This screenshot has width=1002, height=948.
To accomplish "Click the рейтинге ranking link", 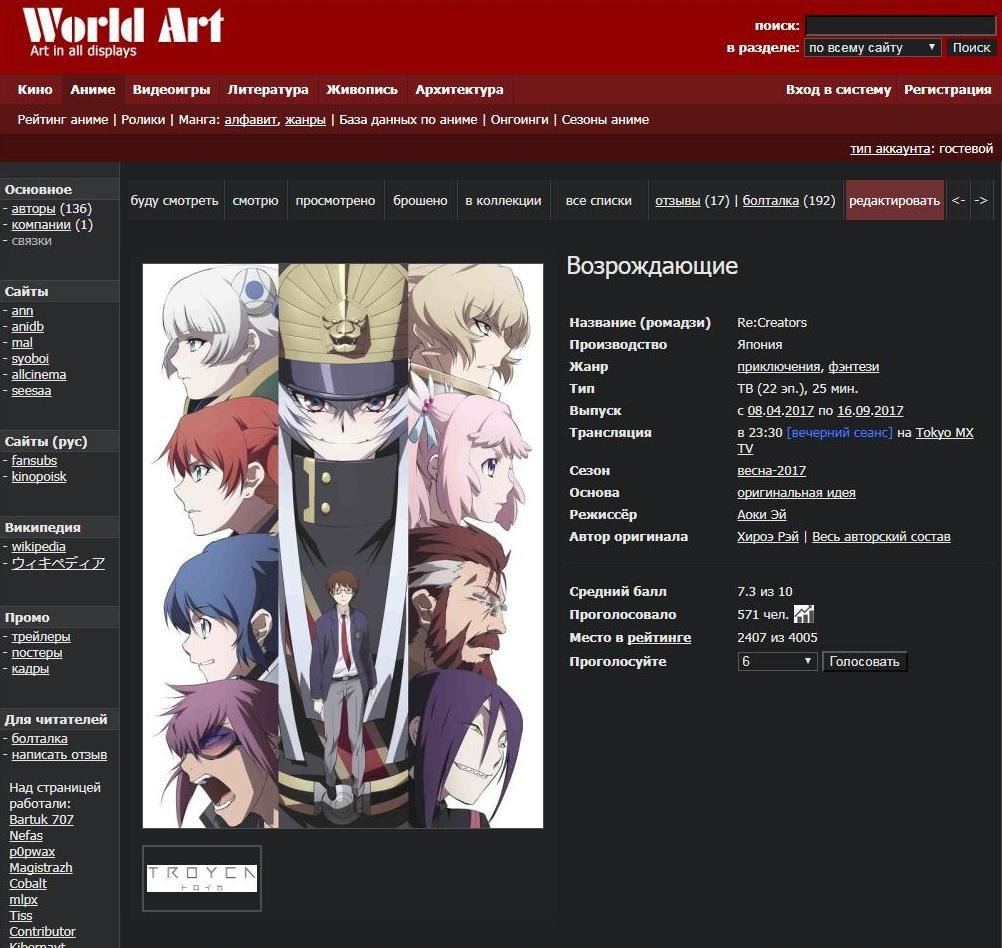I will click(x=659, y=637).
